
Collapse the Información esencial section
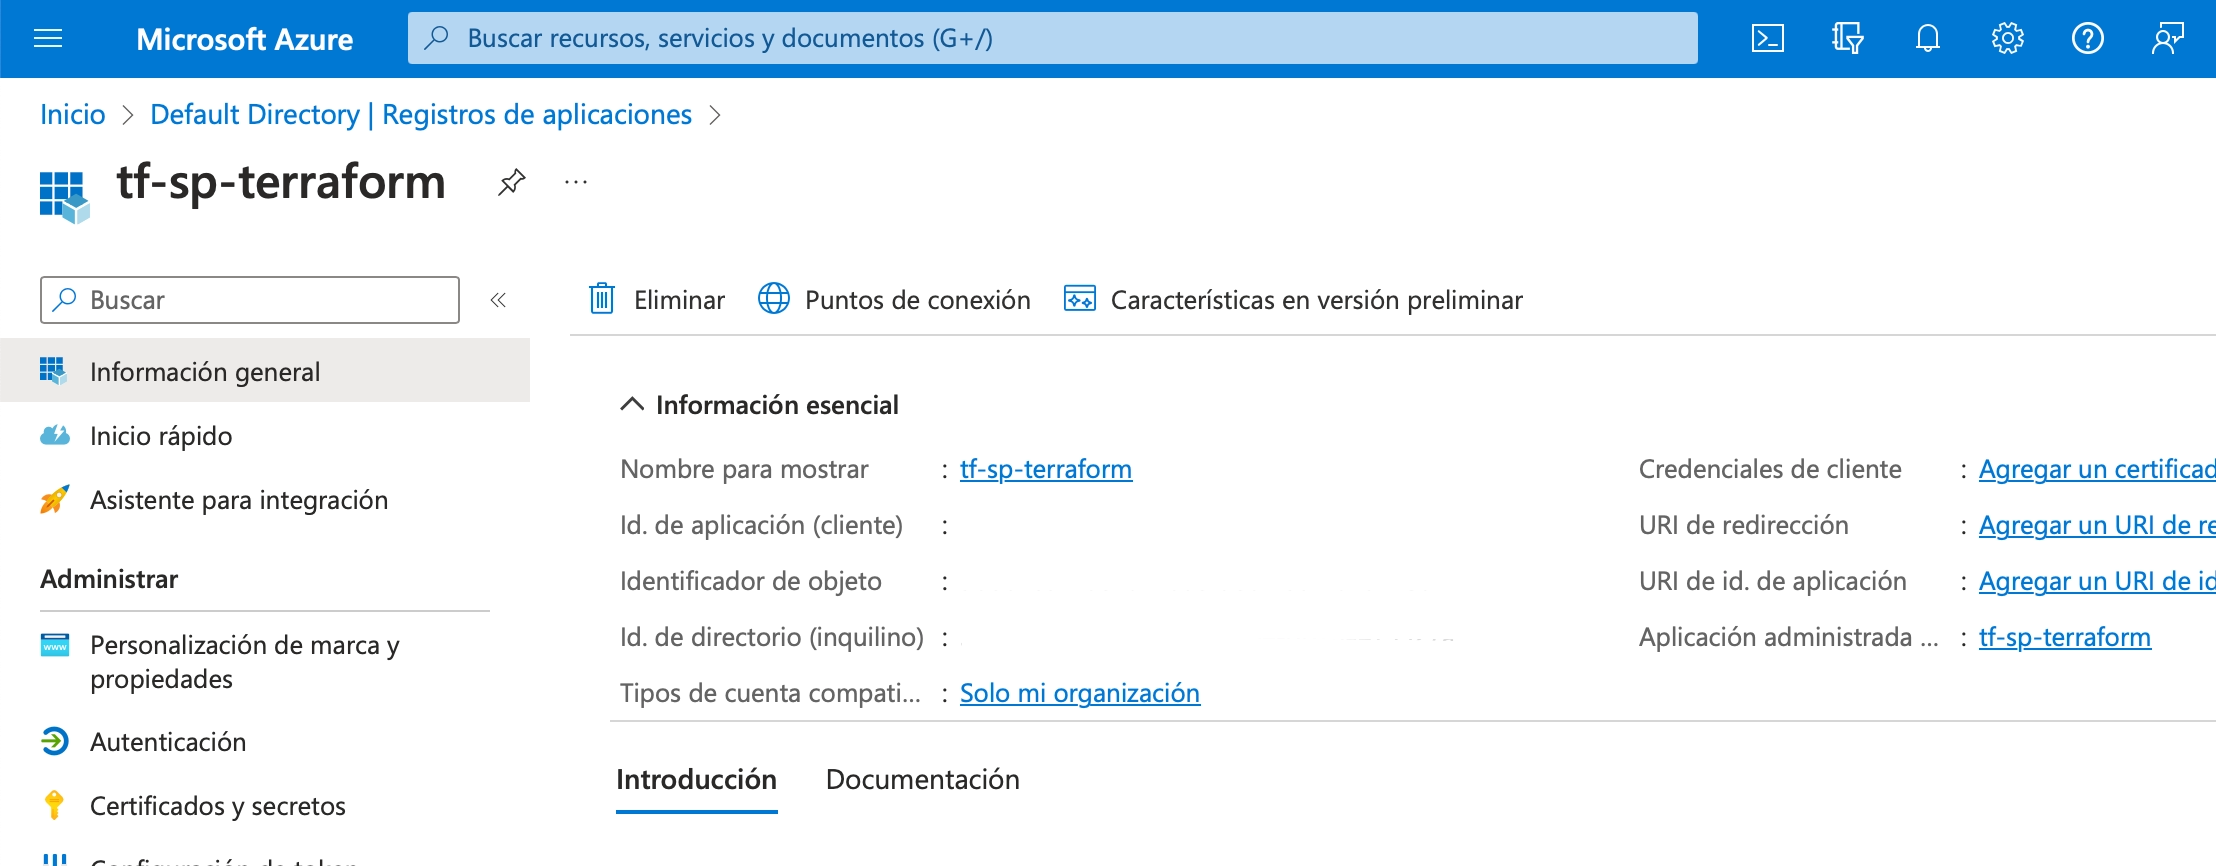(631, 404)
